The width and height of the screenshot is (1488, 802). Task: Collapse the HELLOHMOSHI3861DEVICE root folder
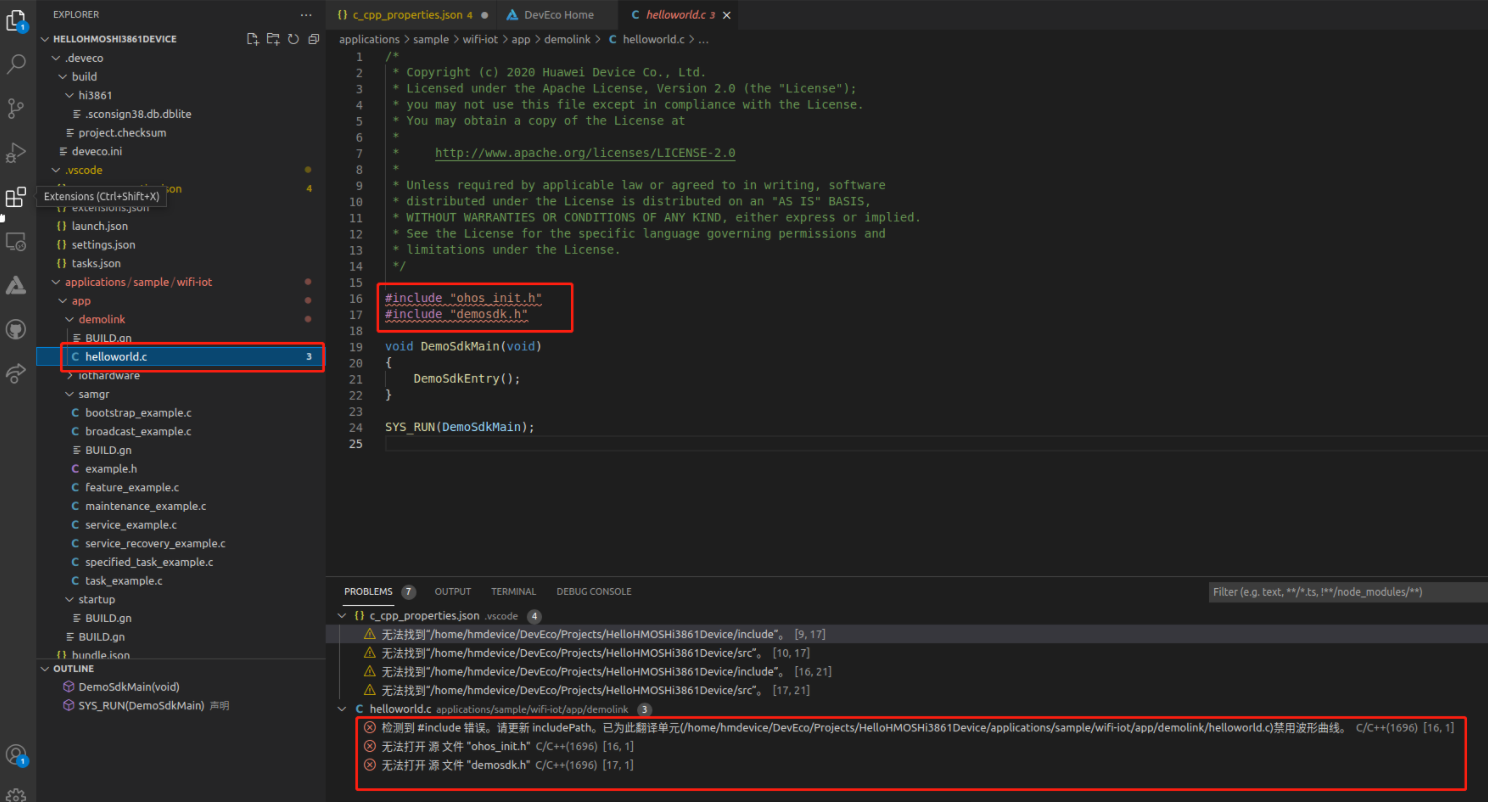(x=45, y=39)
